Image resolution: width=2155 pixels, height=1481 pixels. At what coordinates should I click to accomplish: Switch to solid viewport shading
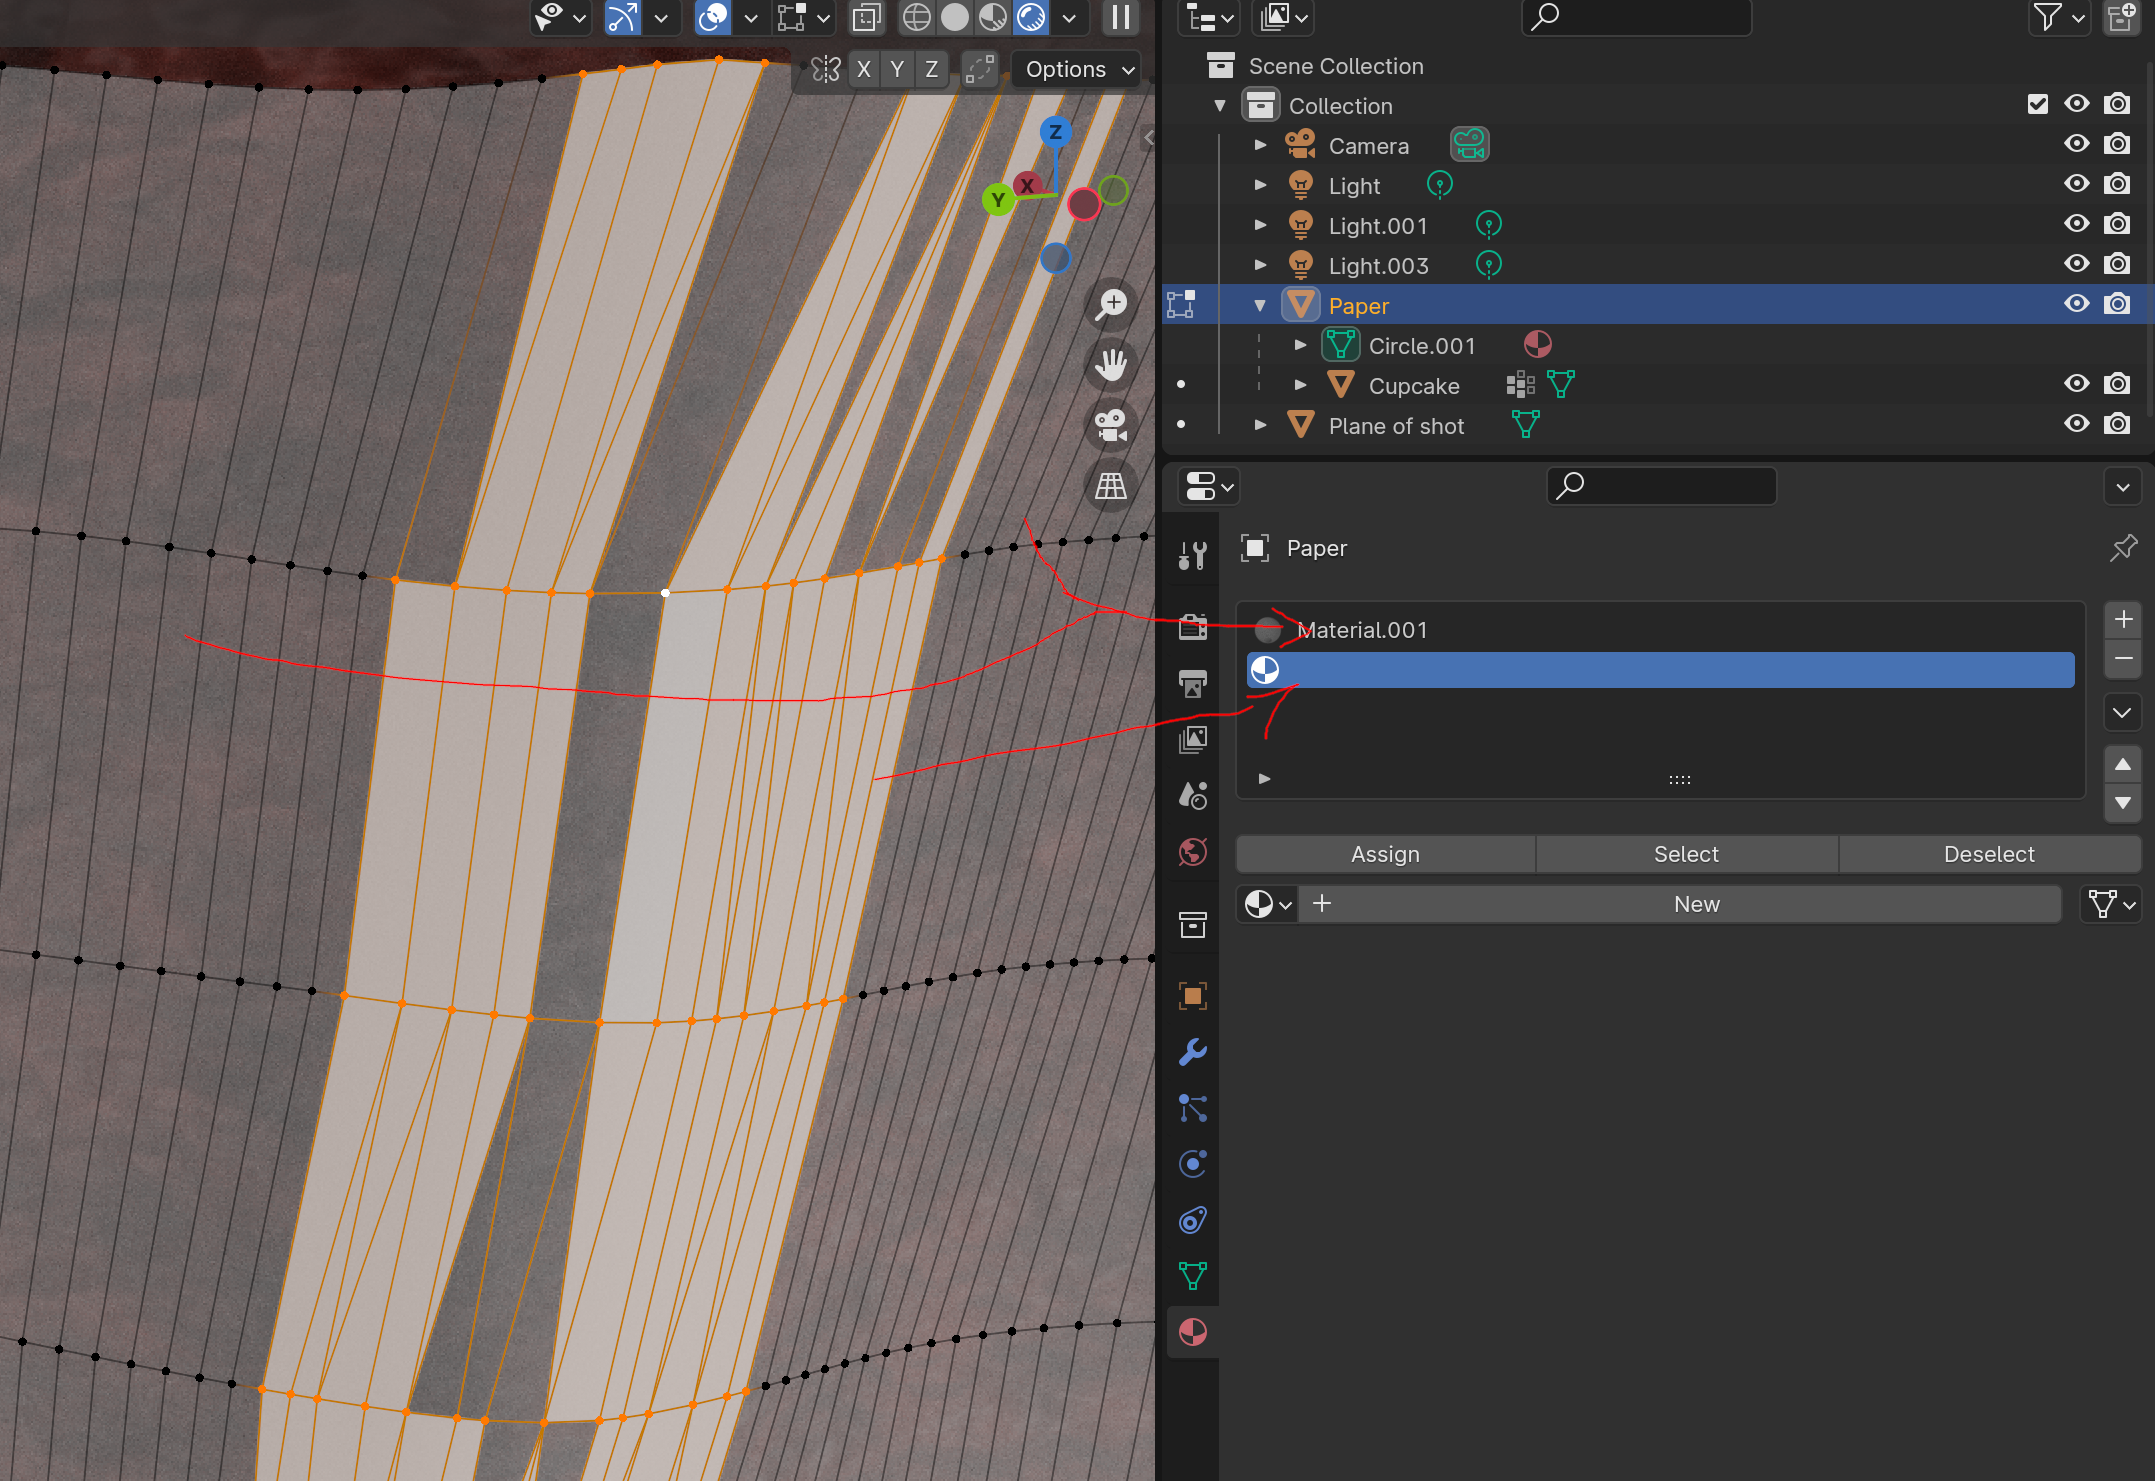coord(955,17)
